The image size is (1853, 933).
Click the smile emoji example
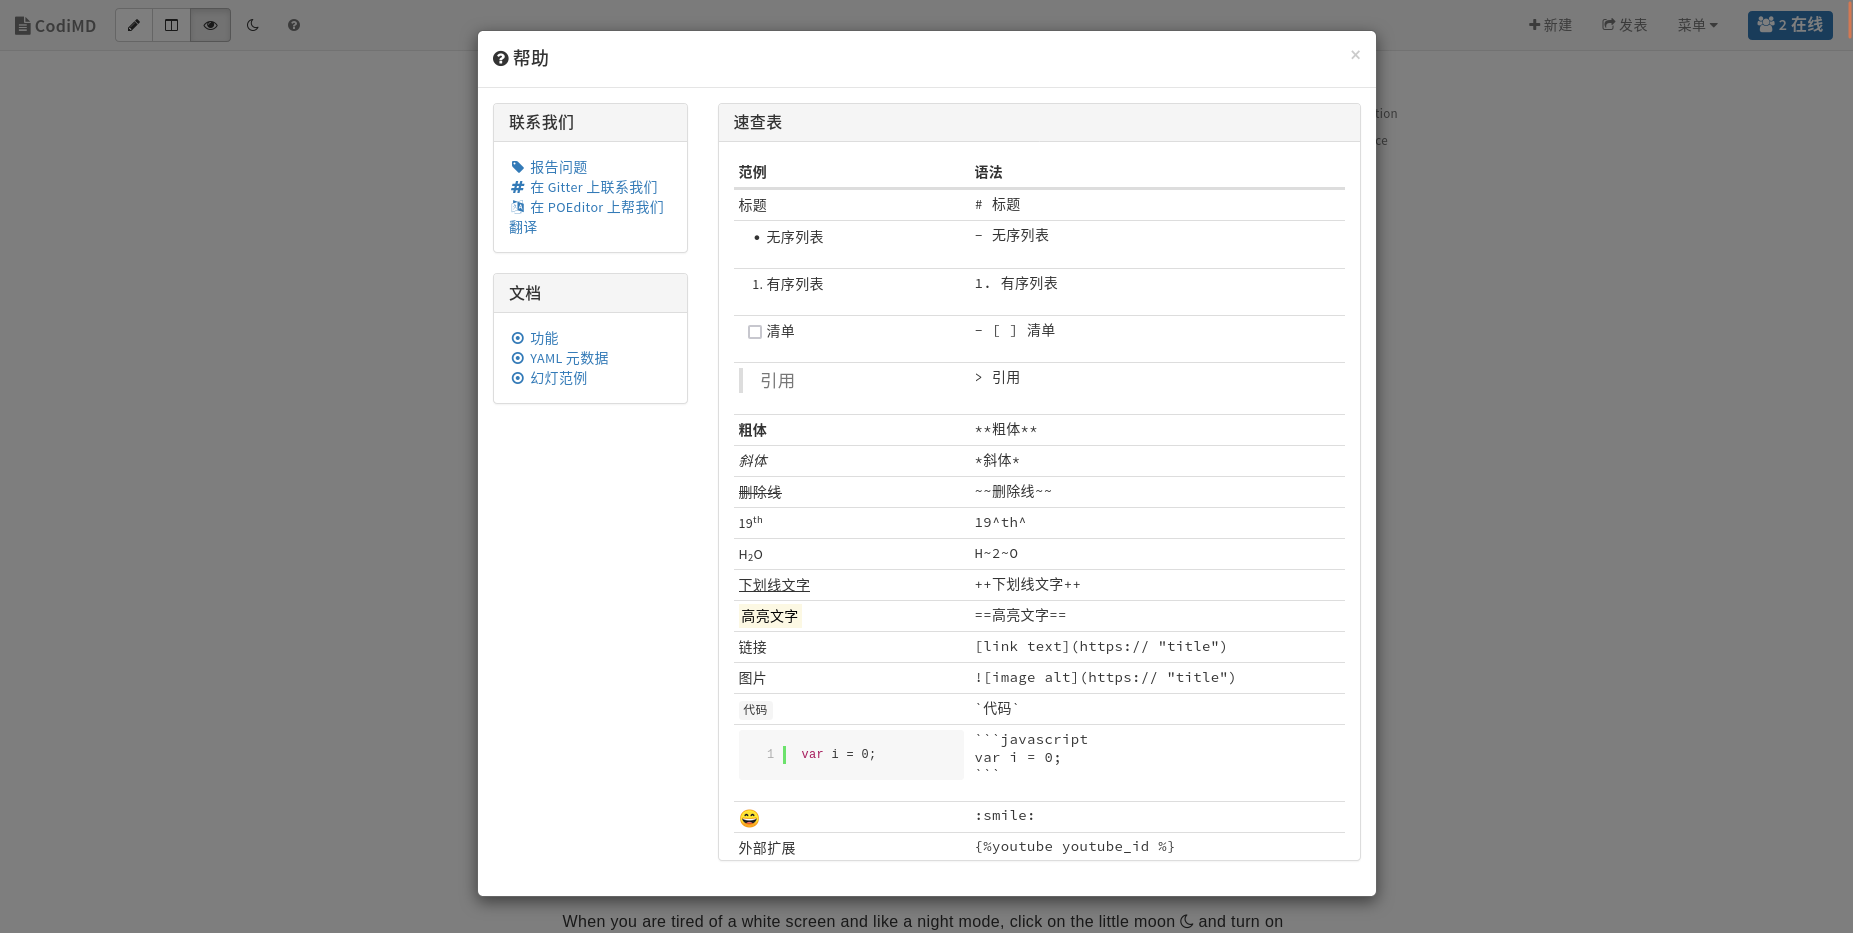pyautogui.click(x=749, y=818)
